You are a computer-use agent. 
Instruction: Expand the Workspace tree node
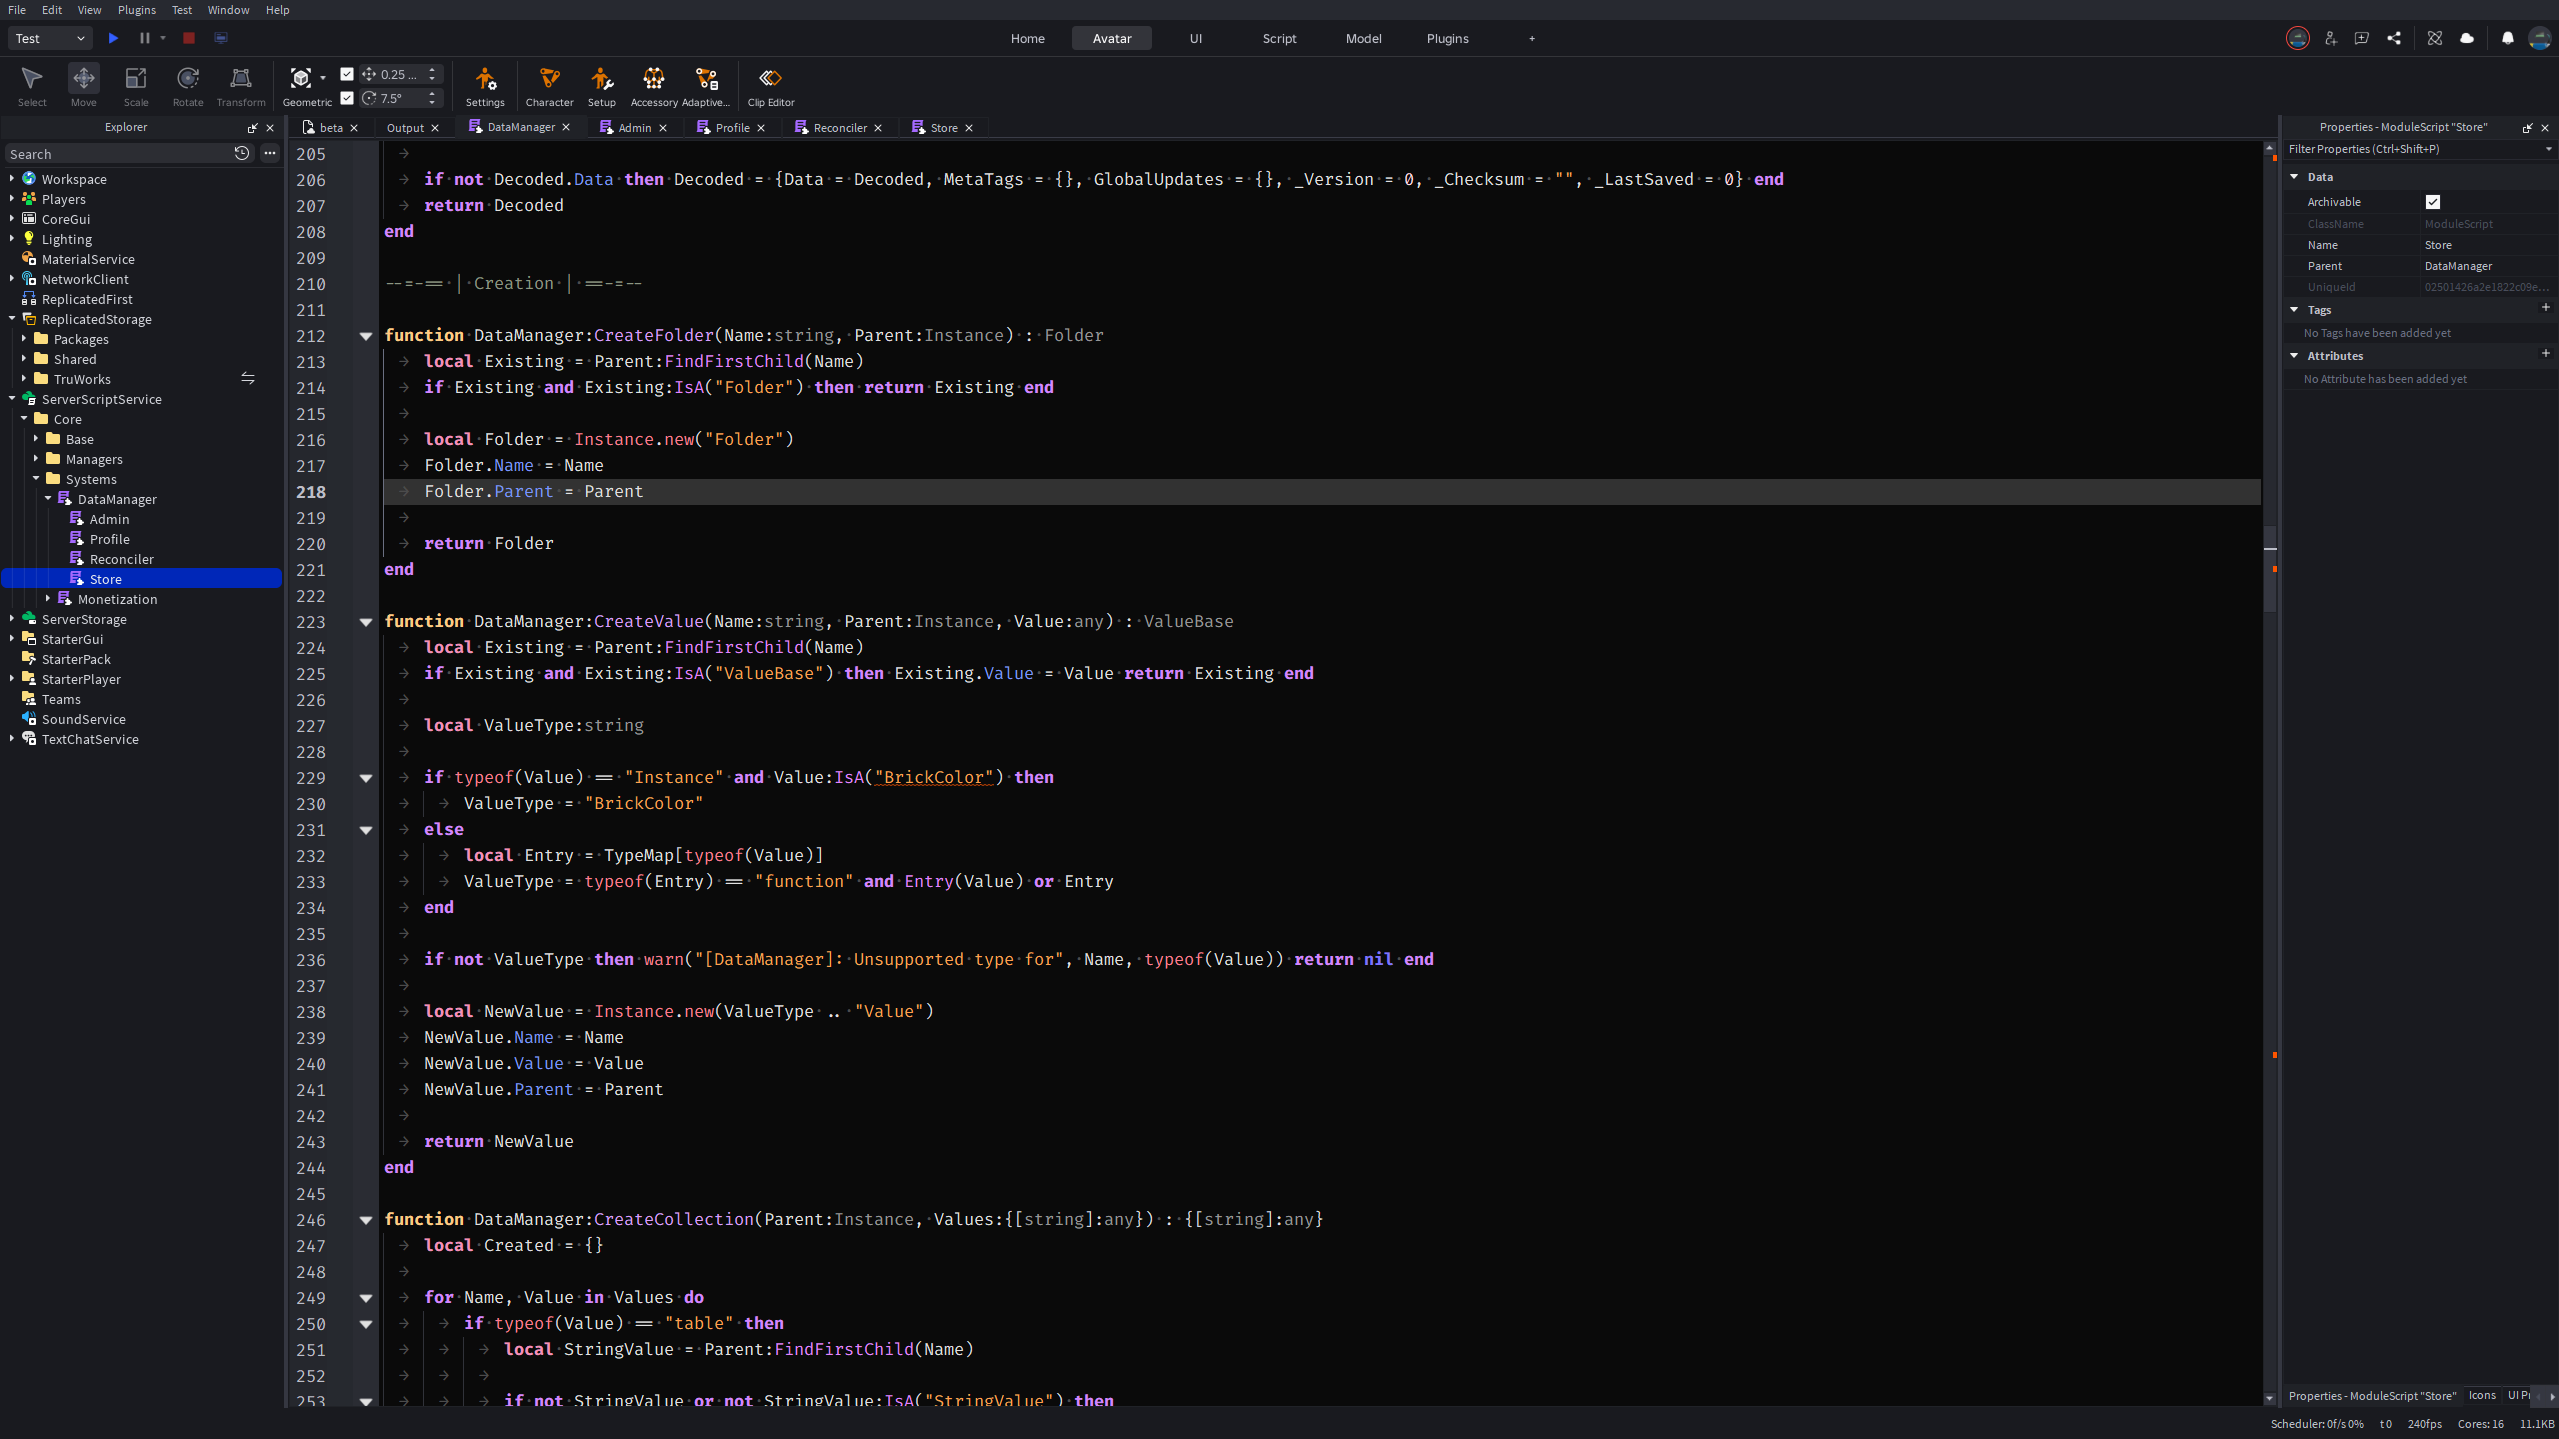pyautogui.click(x=12, y=179)
